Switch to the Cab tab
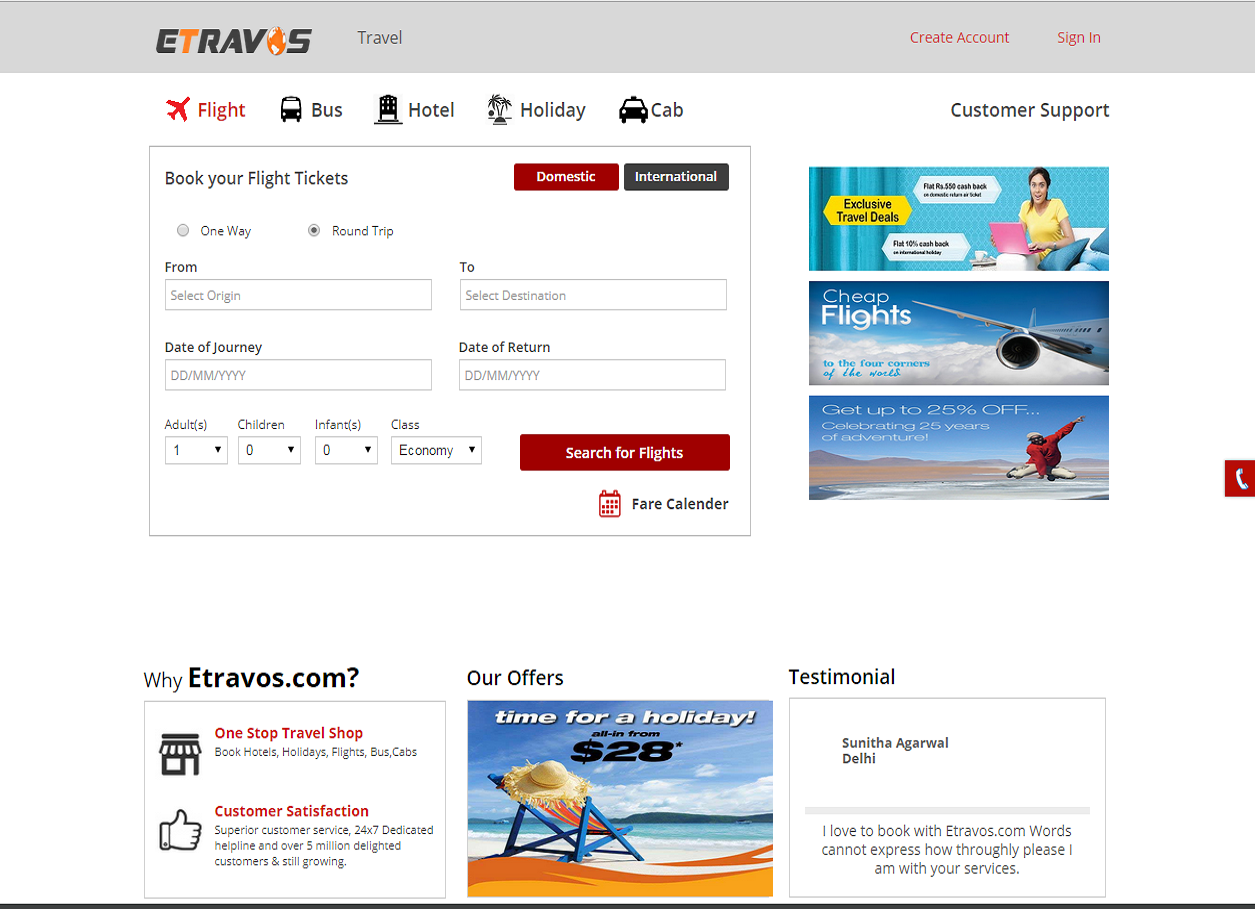Image resolution: width=1255 pixels, height=909 pixels. pyautogui.click(x=651, y=110)
